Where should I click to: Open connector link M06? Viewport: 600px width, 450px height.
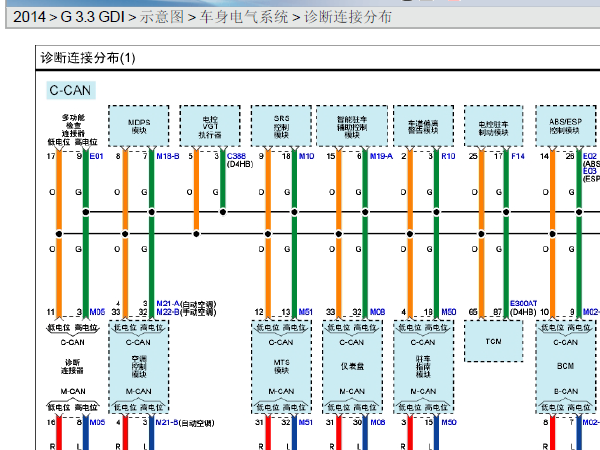[x=97, y=312]
